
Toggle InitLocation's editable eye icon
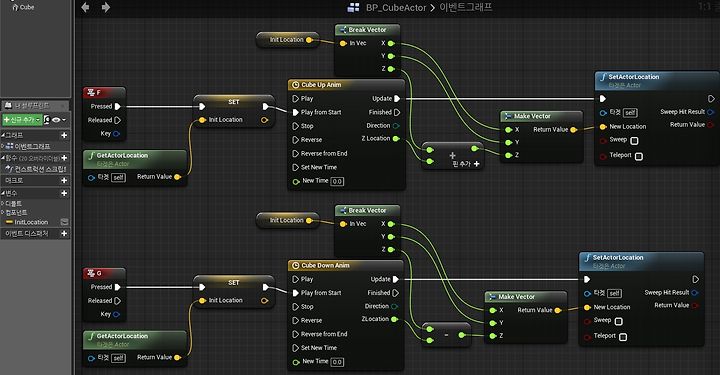64,222
